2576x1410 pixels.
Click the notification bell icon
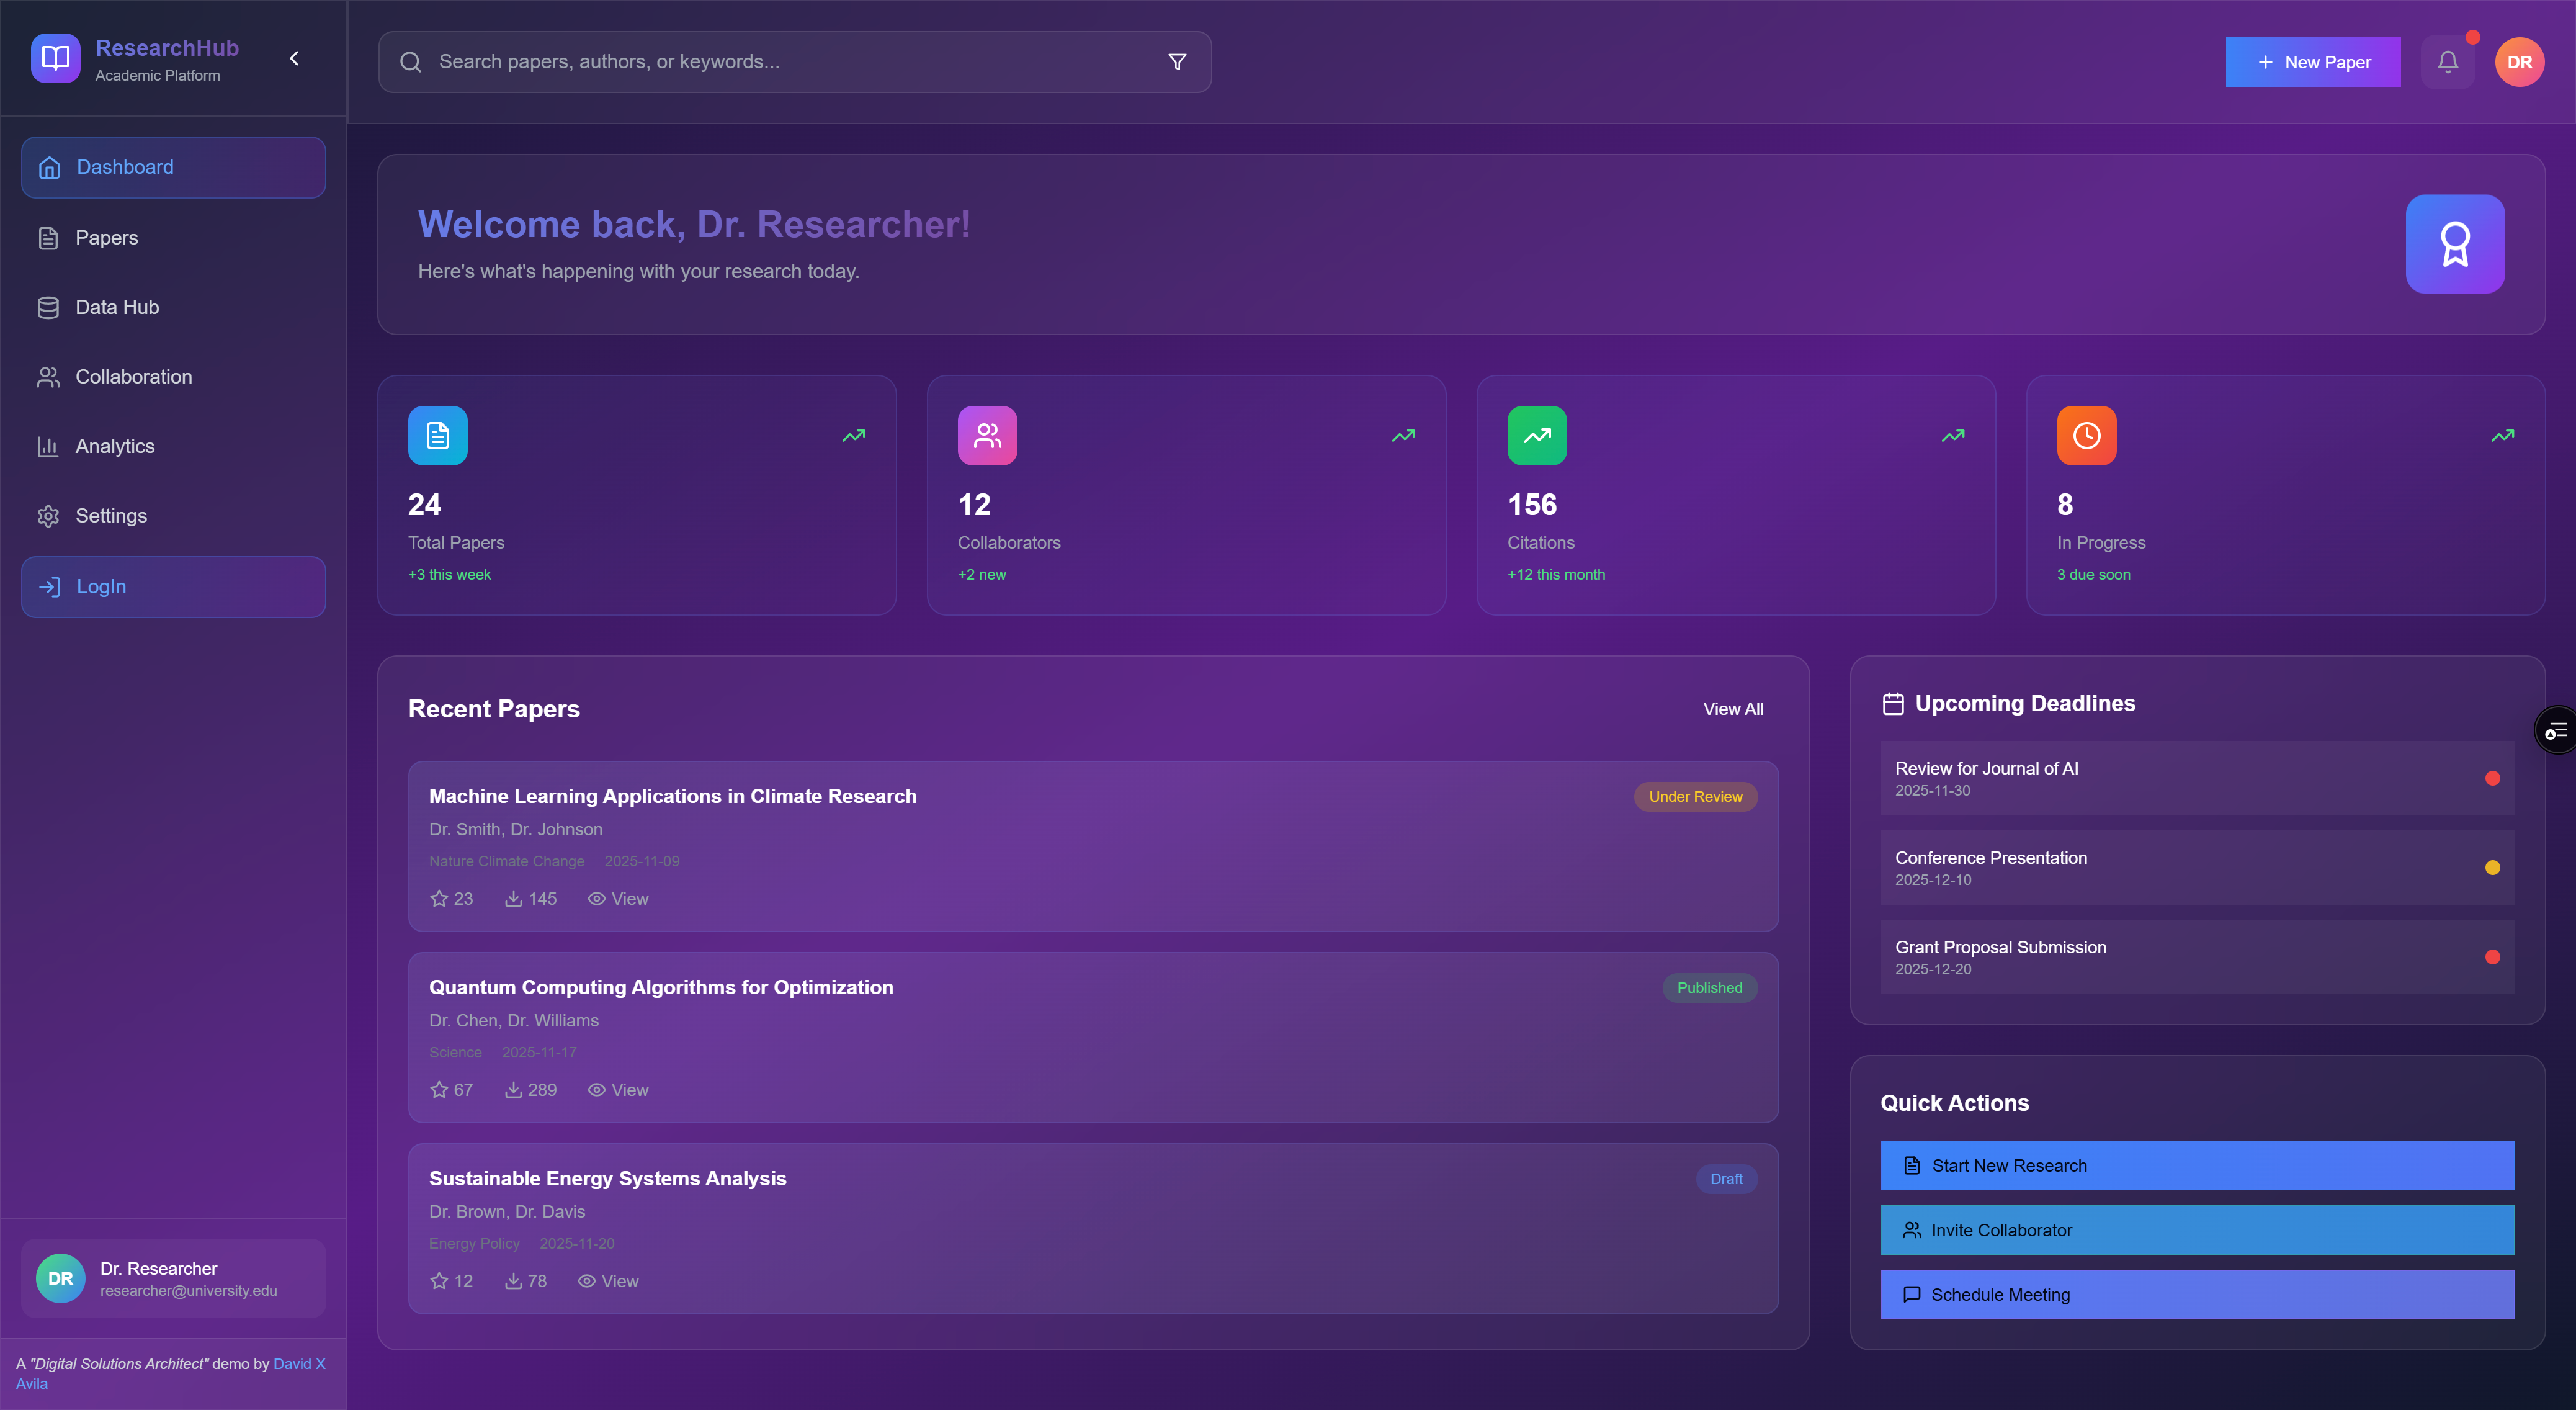coord(2447,61)
